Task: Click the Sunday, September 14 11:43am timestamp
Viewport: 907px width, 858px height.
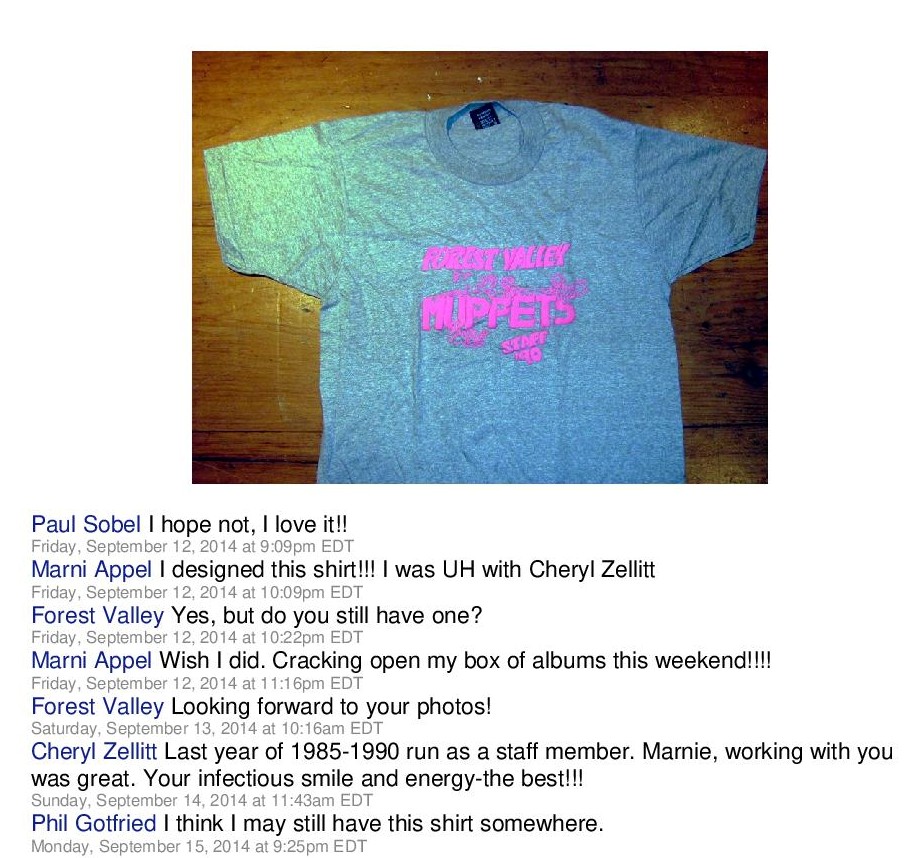Action: pos(202,800)
